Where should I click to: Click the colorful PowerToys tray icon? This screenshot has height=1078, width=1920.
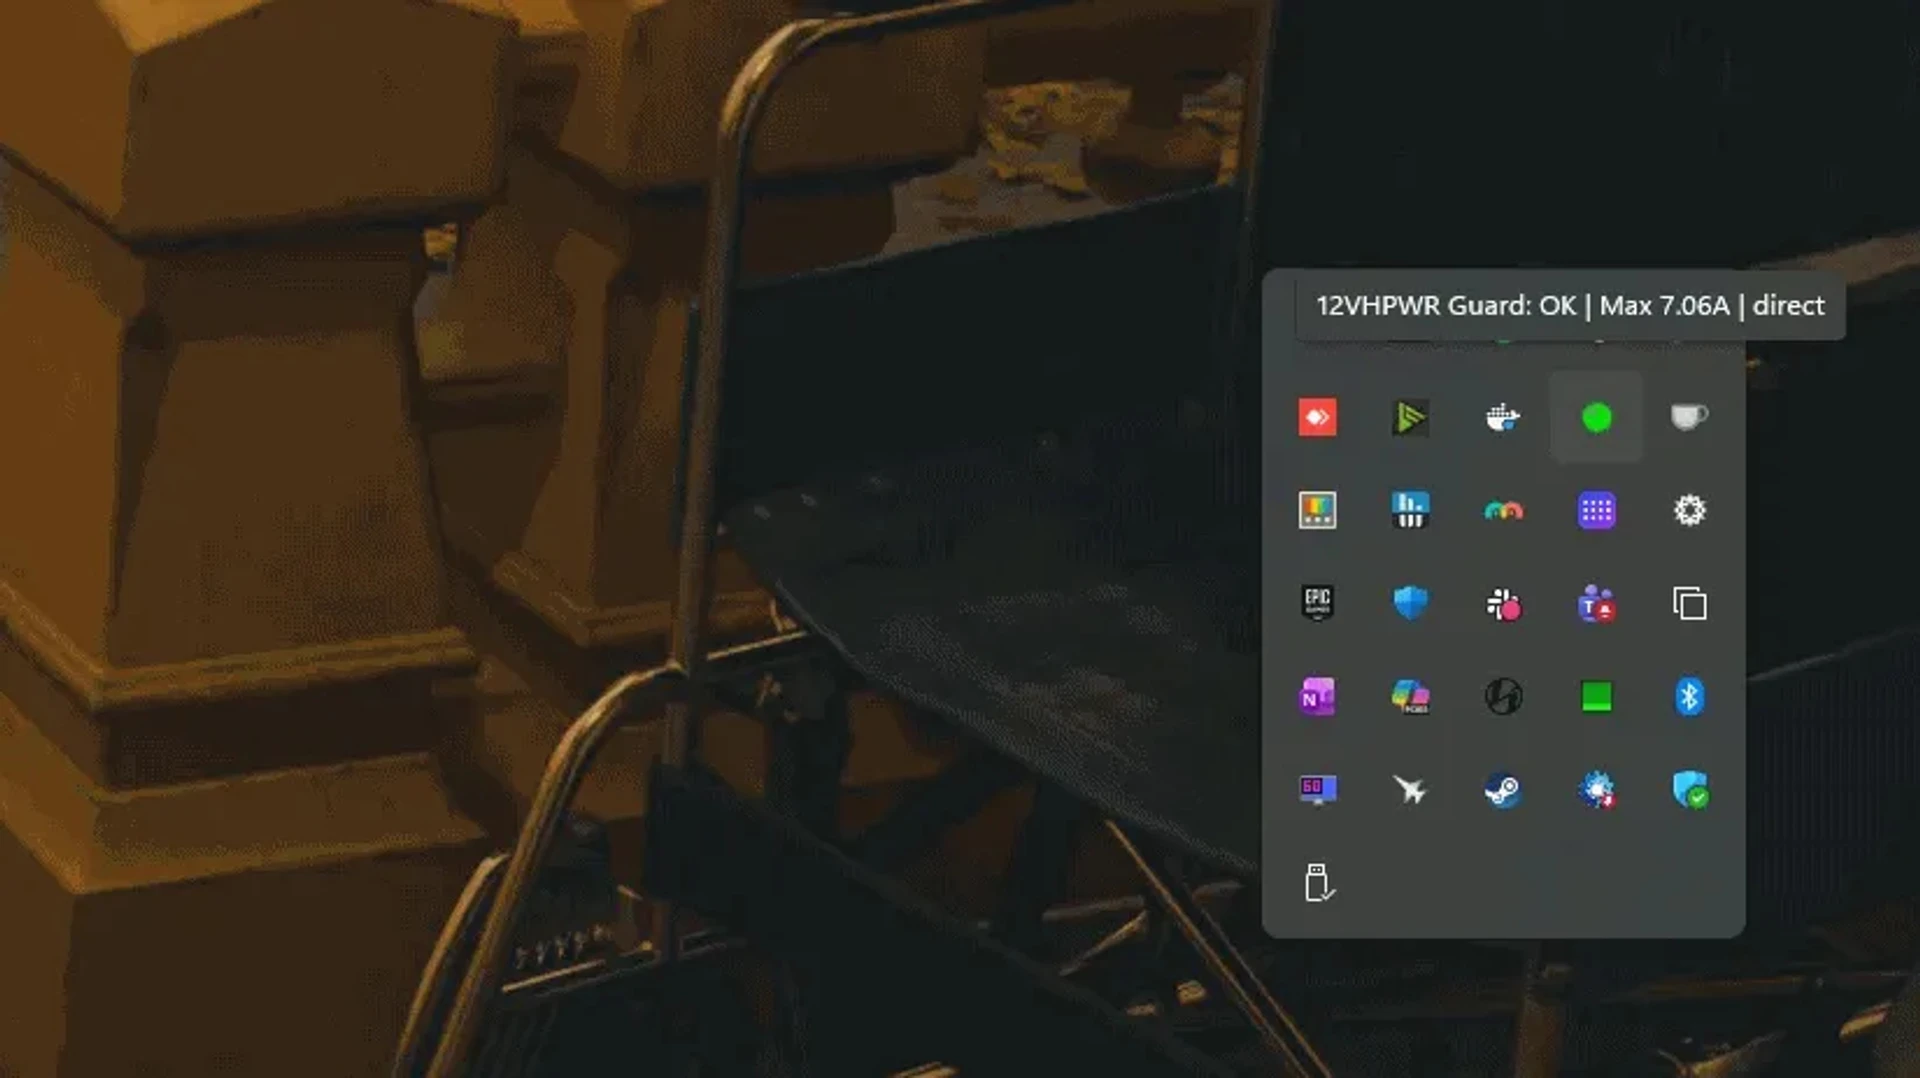pos(1410,696)
